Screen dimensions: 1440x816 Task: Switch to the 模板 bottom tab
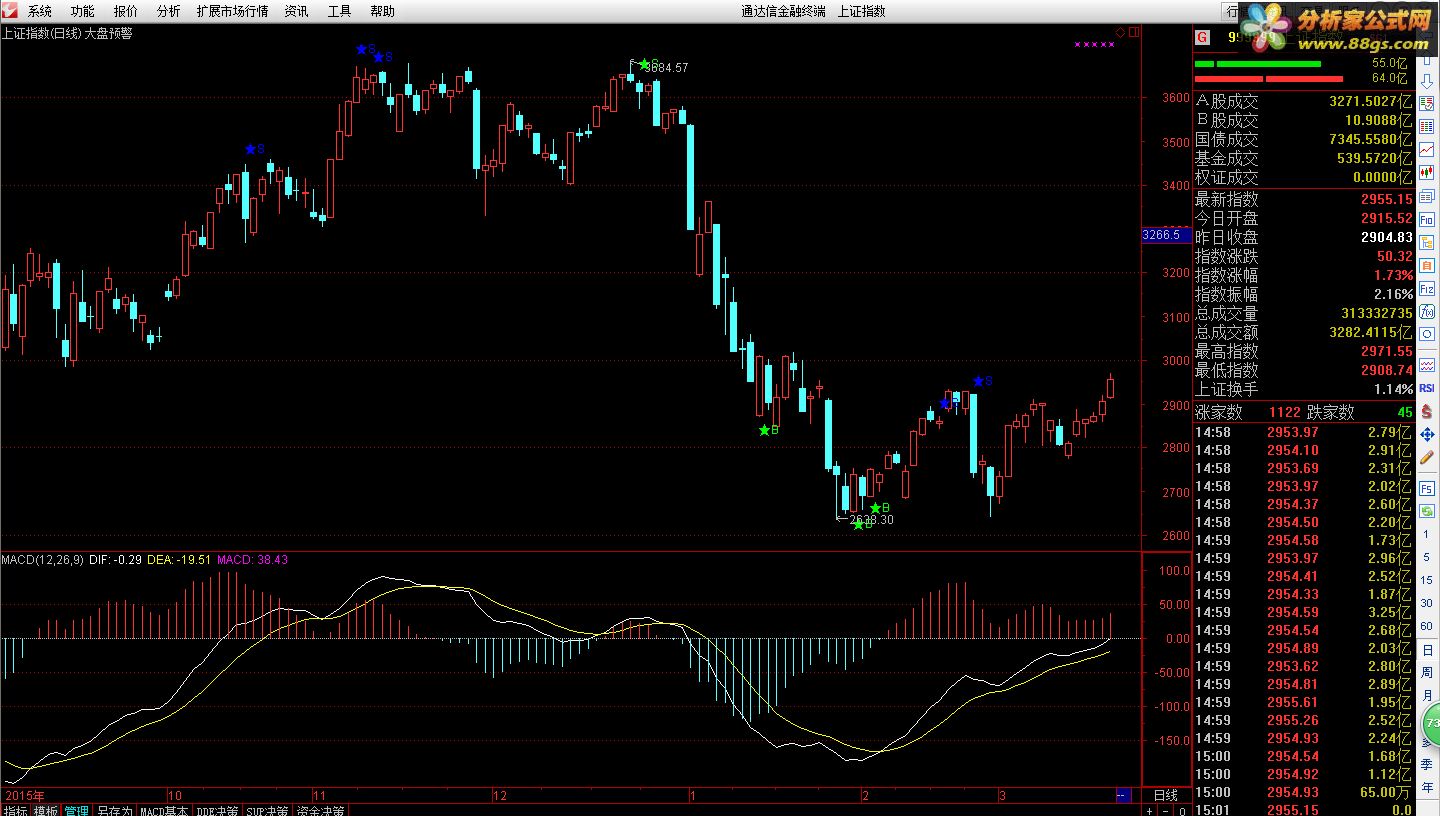[46, 810]
